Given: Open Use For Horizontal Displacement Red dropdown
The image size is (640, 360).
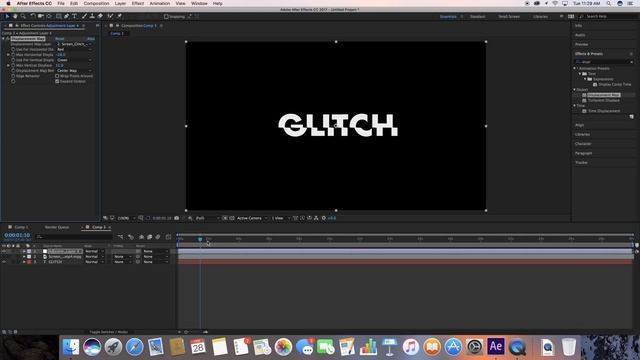Looking at the screenshot, I should tap(74, 49).
